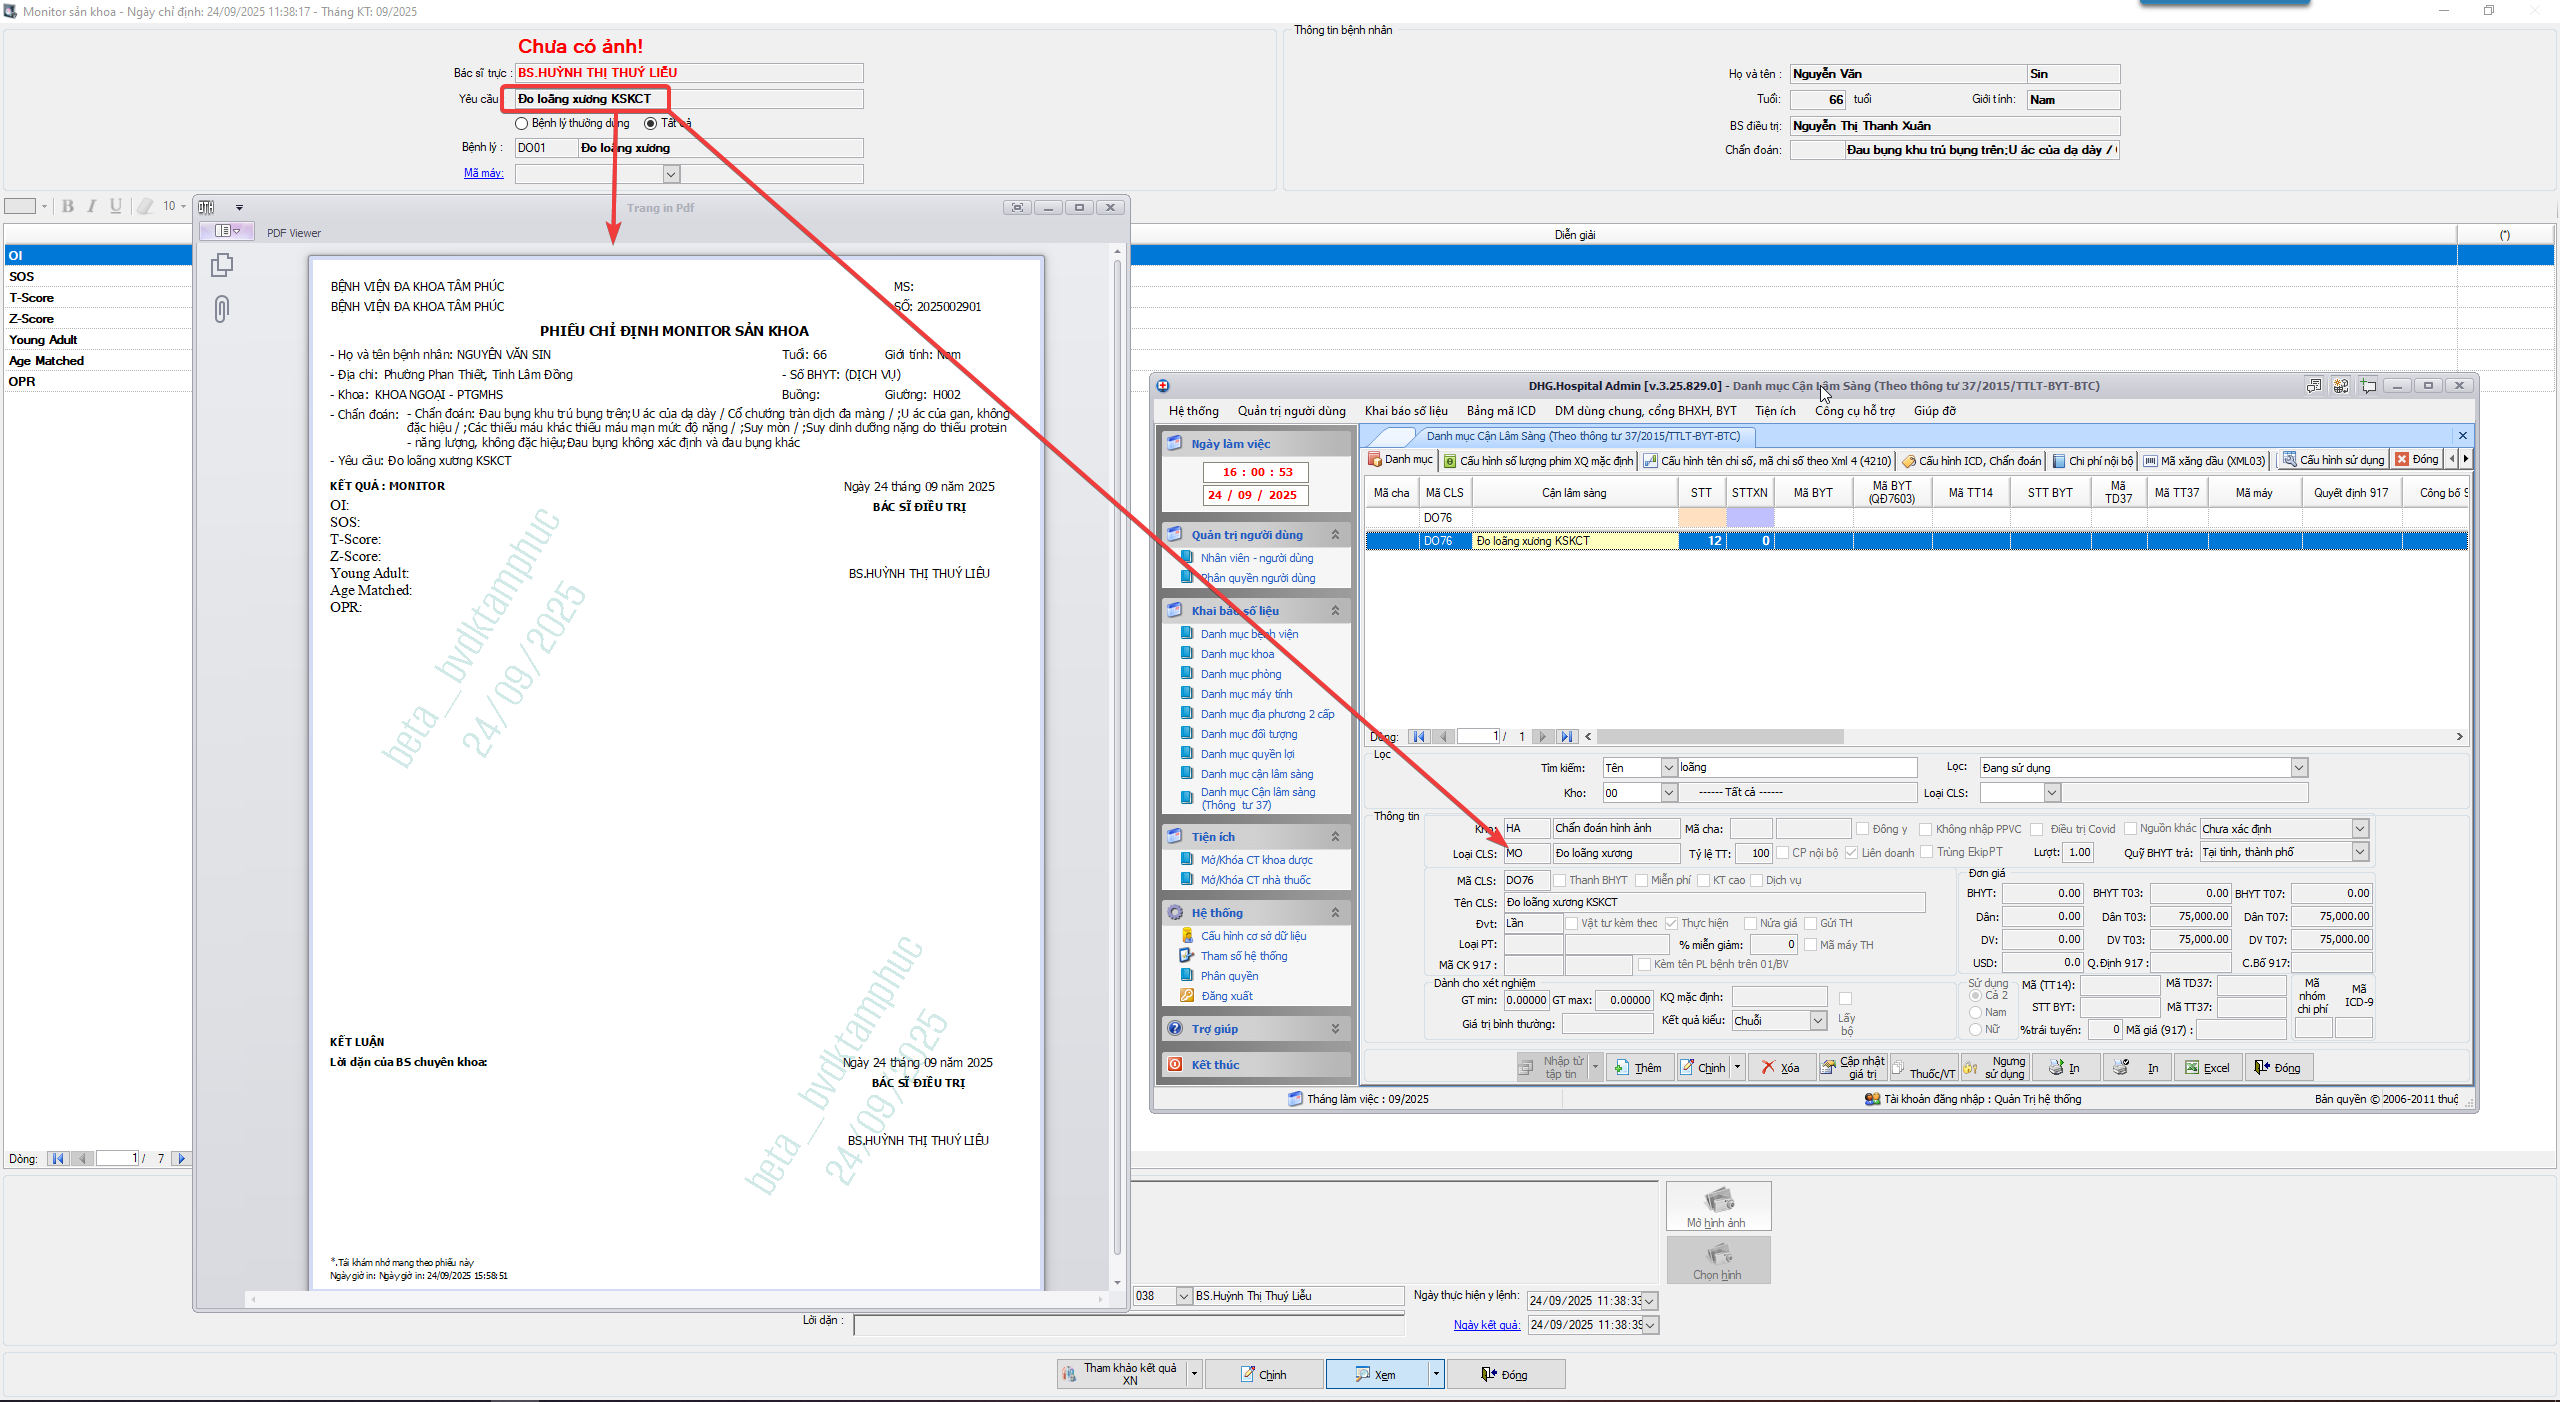Uncheck the Thực hiện checkbox
The width and height of the screenshot is (2560, 1402).
[1671, 924]
